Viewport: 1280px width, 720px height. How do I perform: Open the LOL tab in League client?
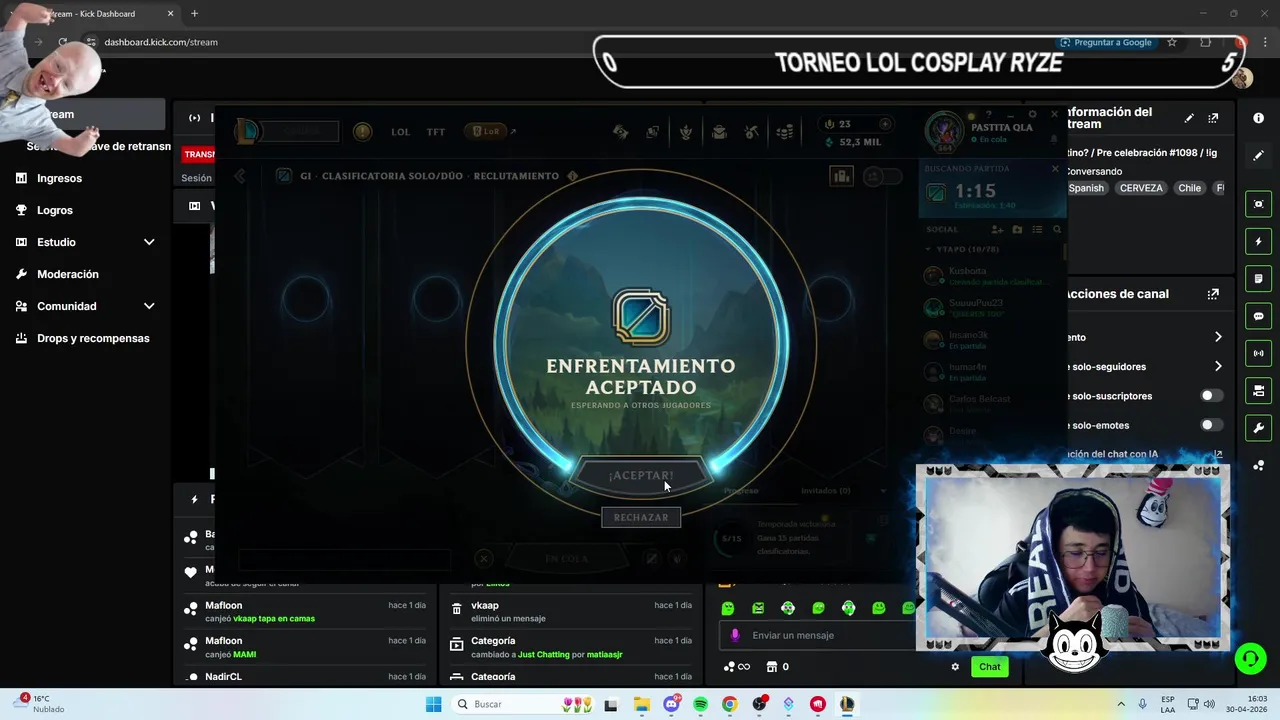click(400, 132)
